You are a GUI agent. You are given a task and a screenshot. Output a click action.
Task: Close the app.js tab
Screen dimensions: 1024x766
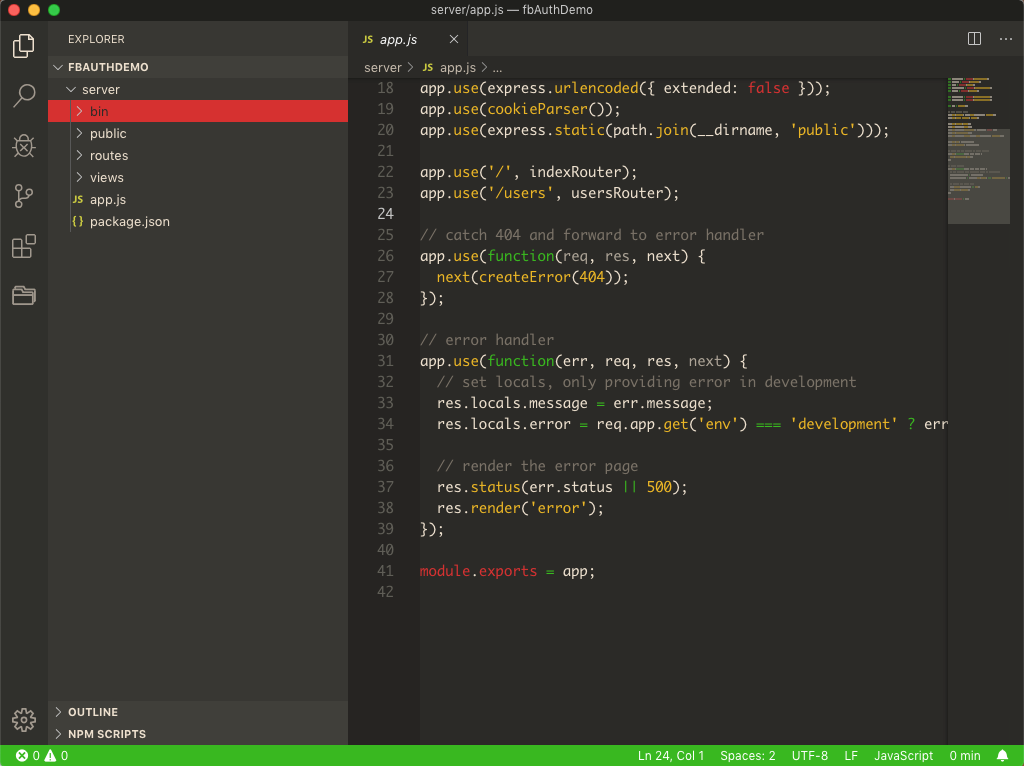(x=454, y=39)
